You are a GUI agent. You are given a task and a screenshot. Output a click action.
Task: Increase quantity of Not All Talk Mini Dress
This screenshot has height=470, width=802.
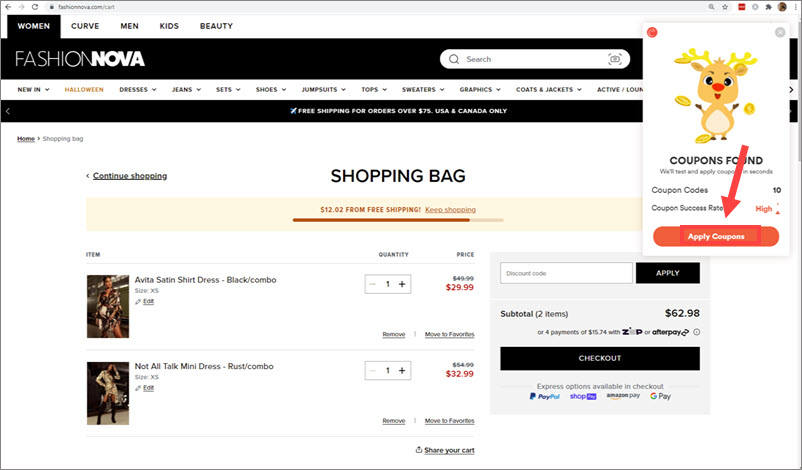click(402, 371)
